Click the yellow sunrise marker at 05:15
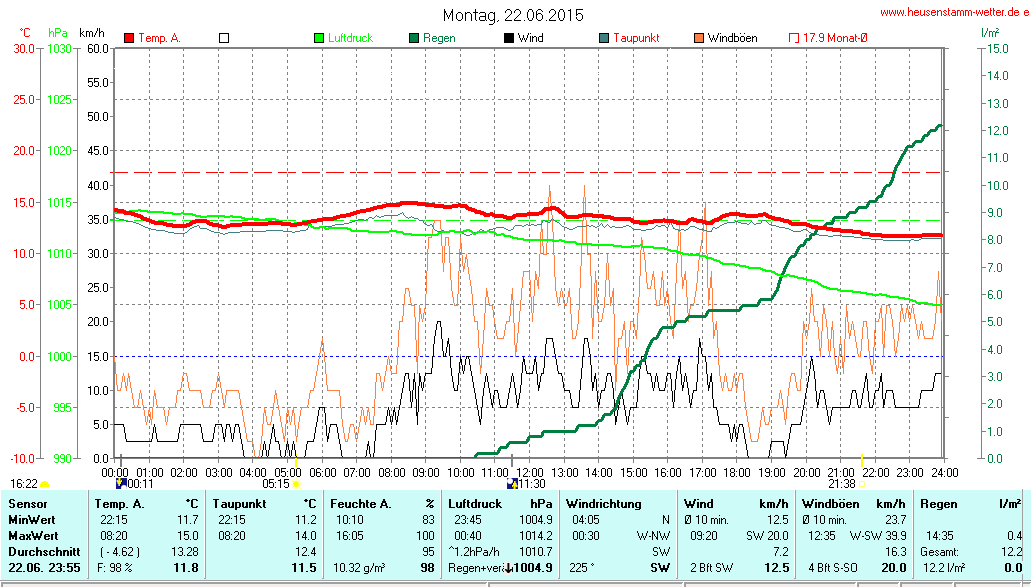 (x=296, y=484)
